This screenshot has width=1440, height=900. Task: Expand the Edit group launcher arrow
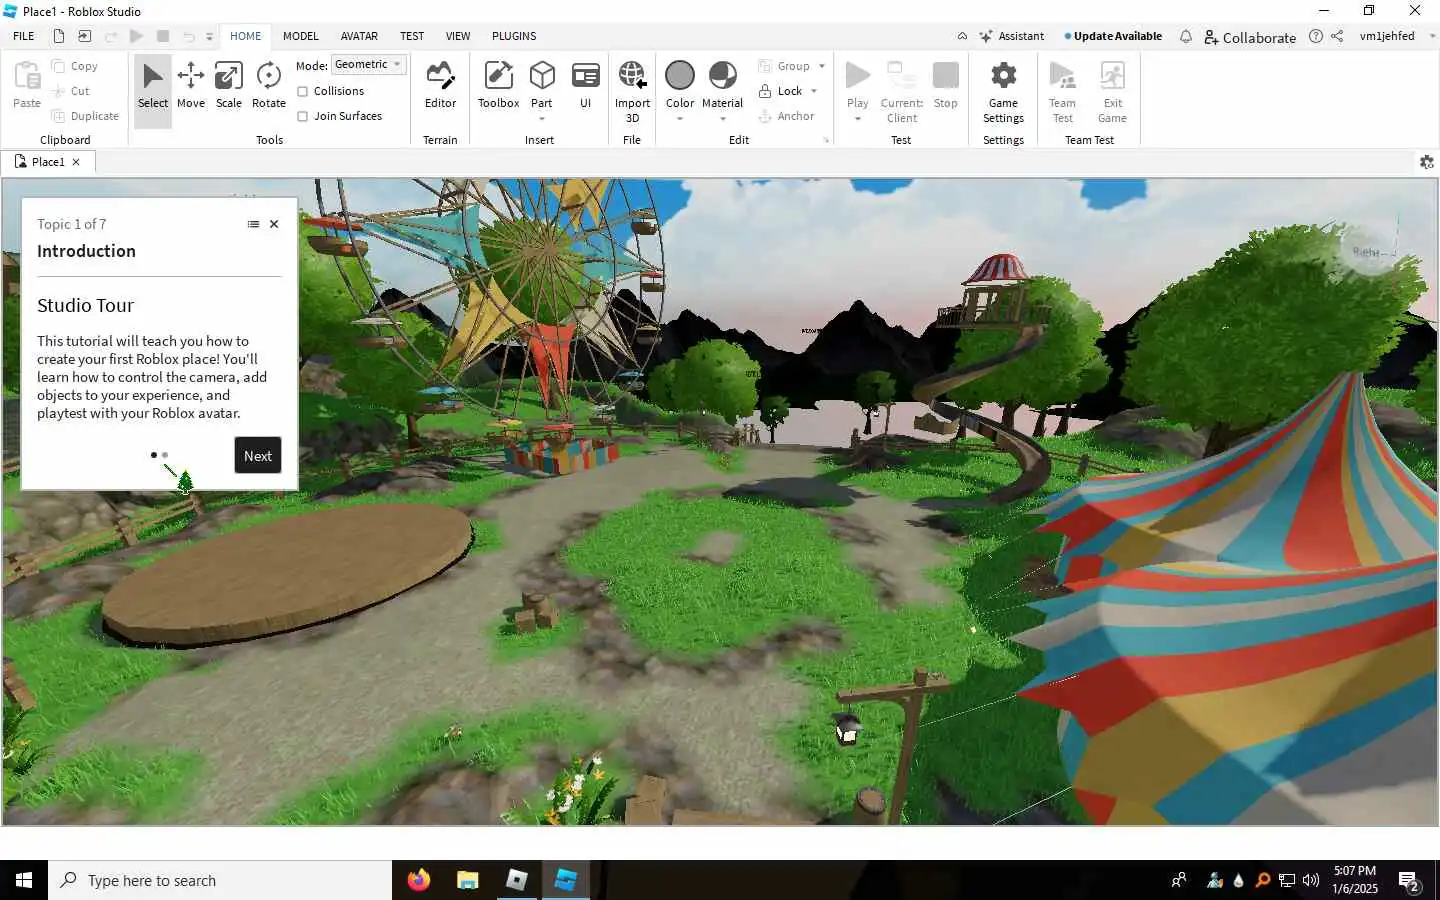point(826,141)
